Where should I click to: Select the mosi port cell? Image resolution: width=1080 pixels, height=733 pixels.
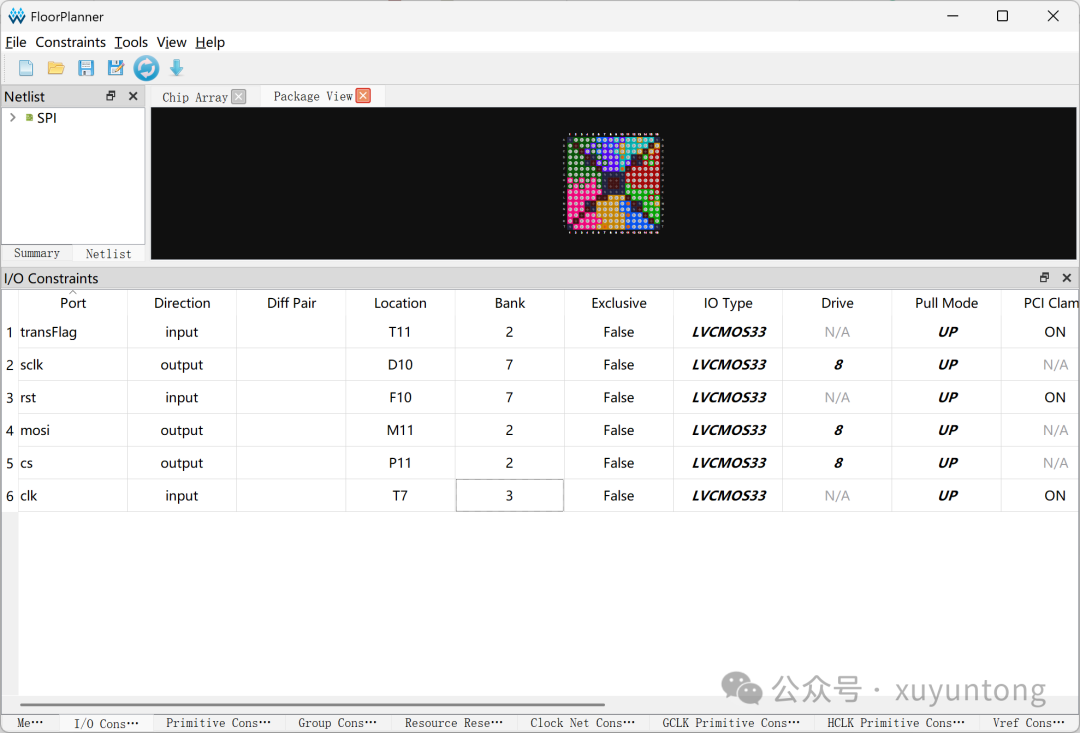pyautogui.click(x=73, y=430)
